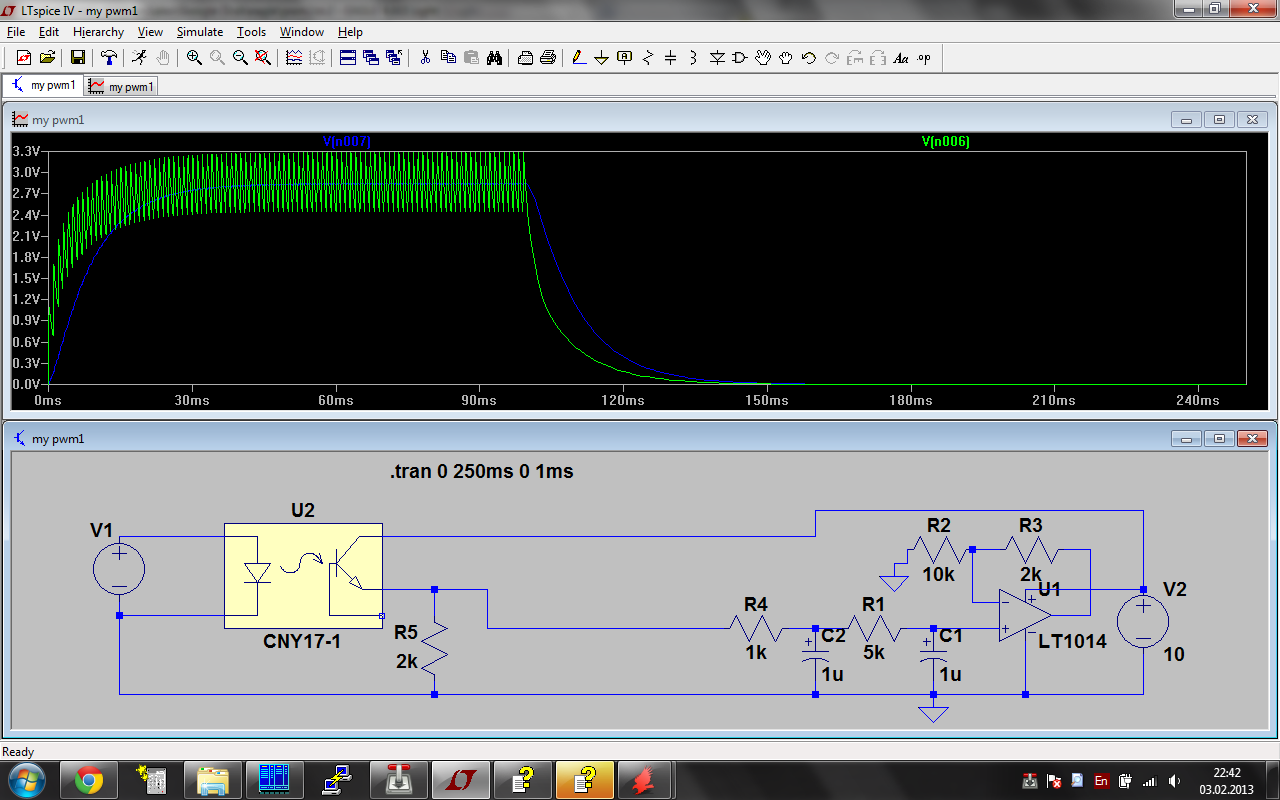The image size is (1280, 800).
Task: Open the Simulate menu
Action: (x=200, y=32)
